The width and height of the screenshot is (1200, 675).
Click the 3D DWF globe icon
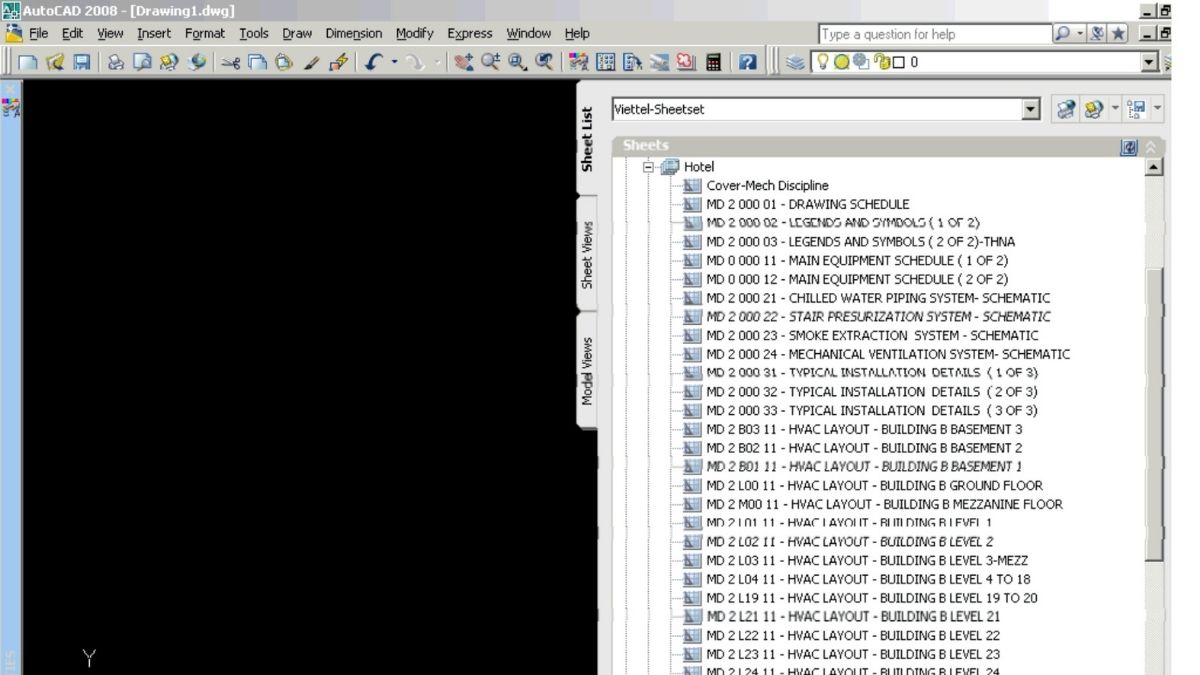[x=197, y=62]
